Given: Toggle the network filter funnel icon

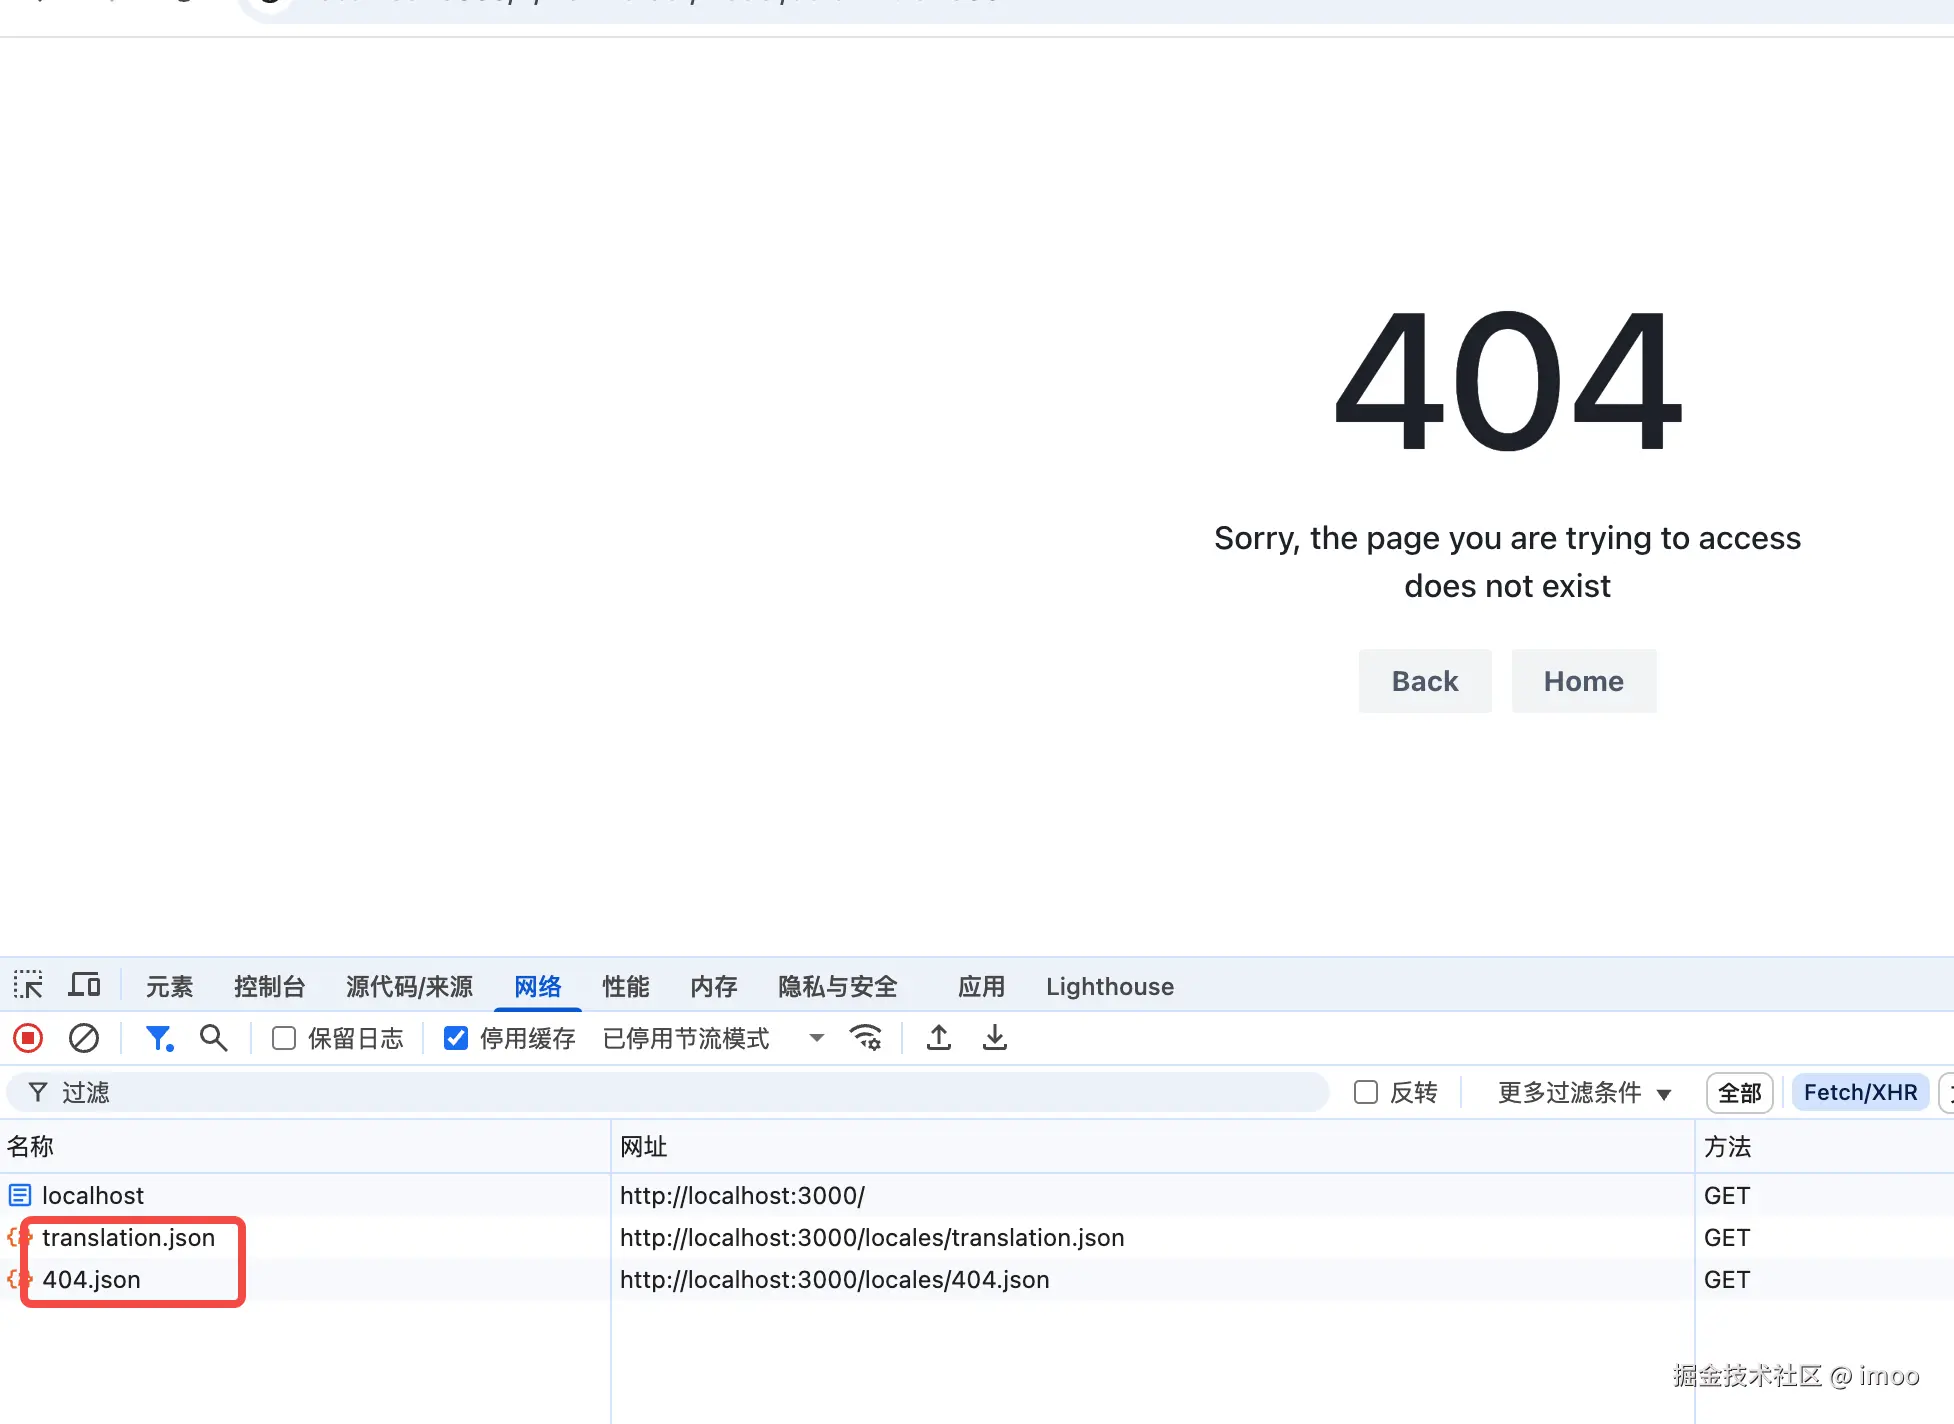Looking at the screenshot, I should click(158, 1038).
